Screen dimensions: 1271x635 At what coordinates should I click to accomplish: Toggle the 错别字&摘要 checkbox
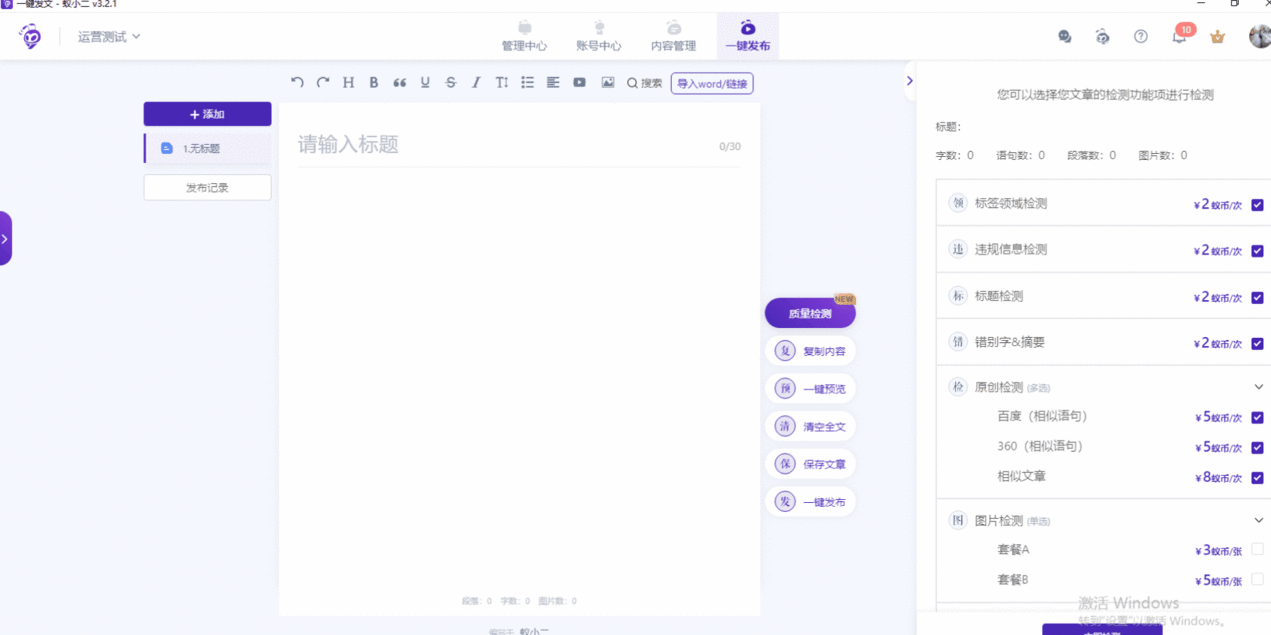(1255, 343)
